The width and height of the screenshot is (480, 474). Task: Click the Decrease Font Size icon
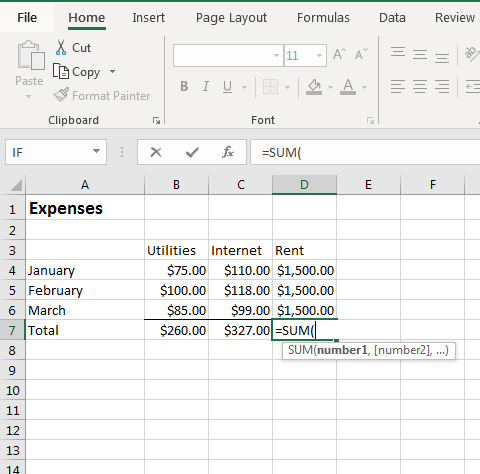(x=361, y=55)
